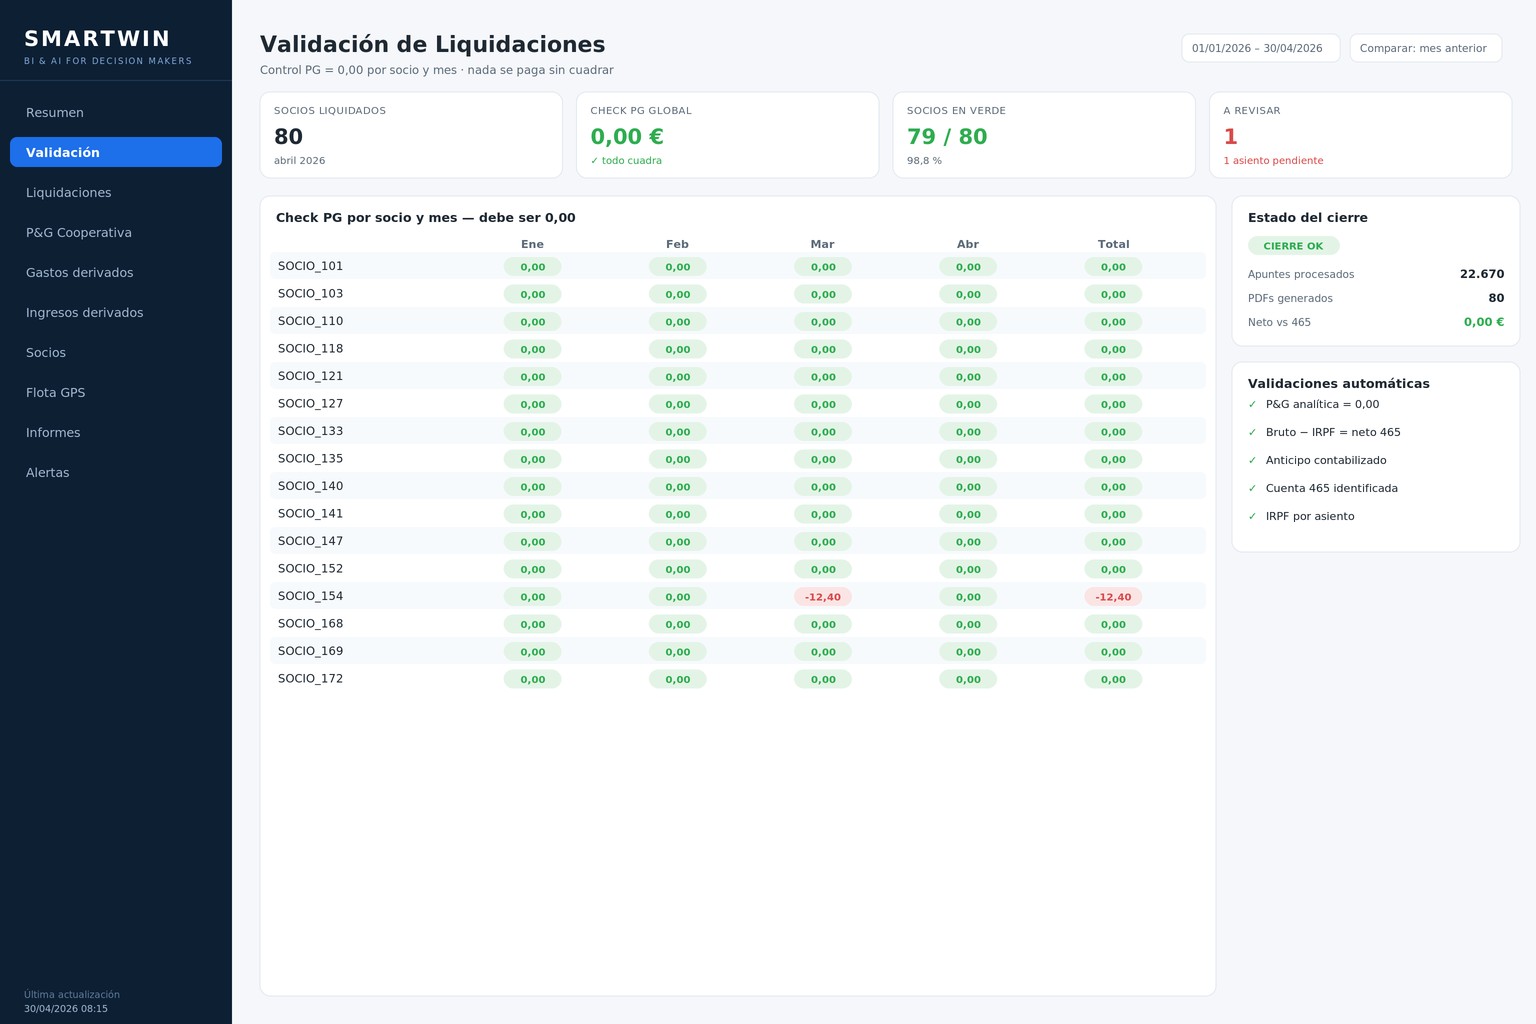This screenshot has height=1024, width=1536.
Task: Click the check mark beside IRPF por asiento
Action: [1252, 517]
